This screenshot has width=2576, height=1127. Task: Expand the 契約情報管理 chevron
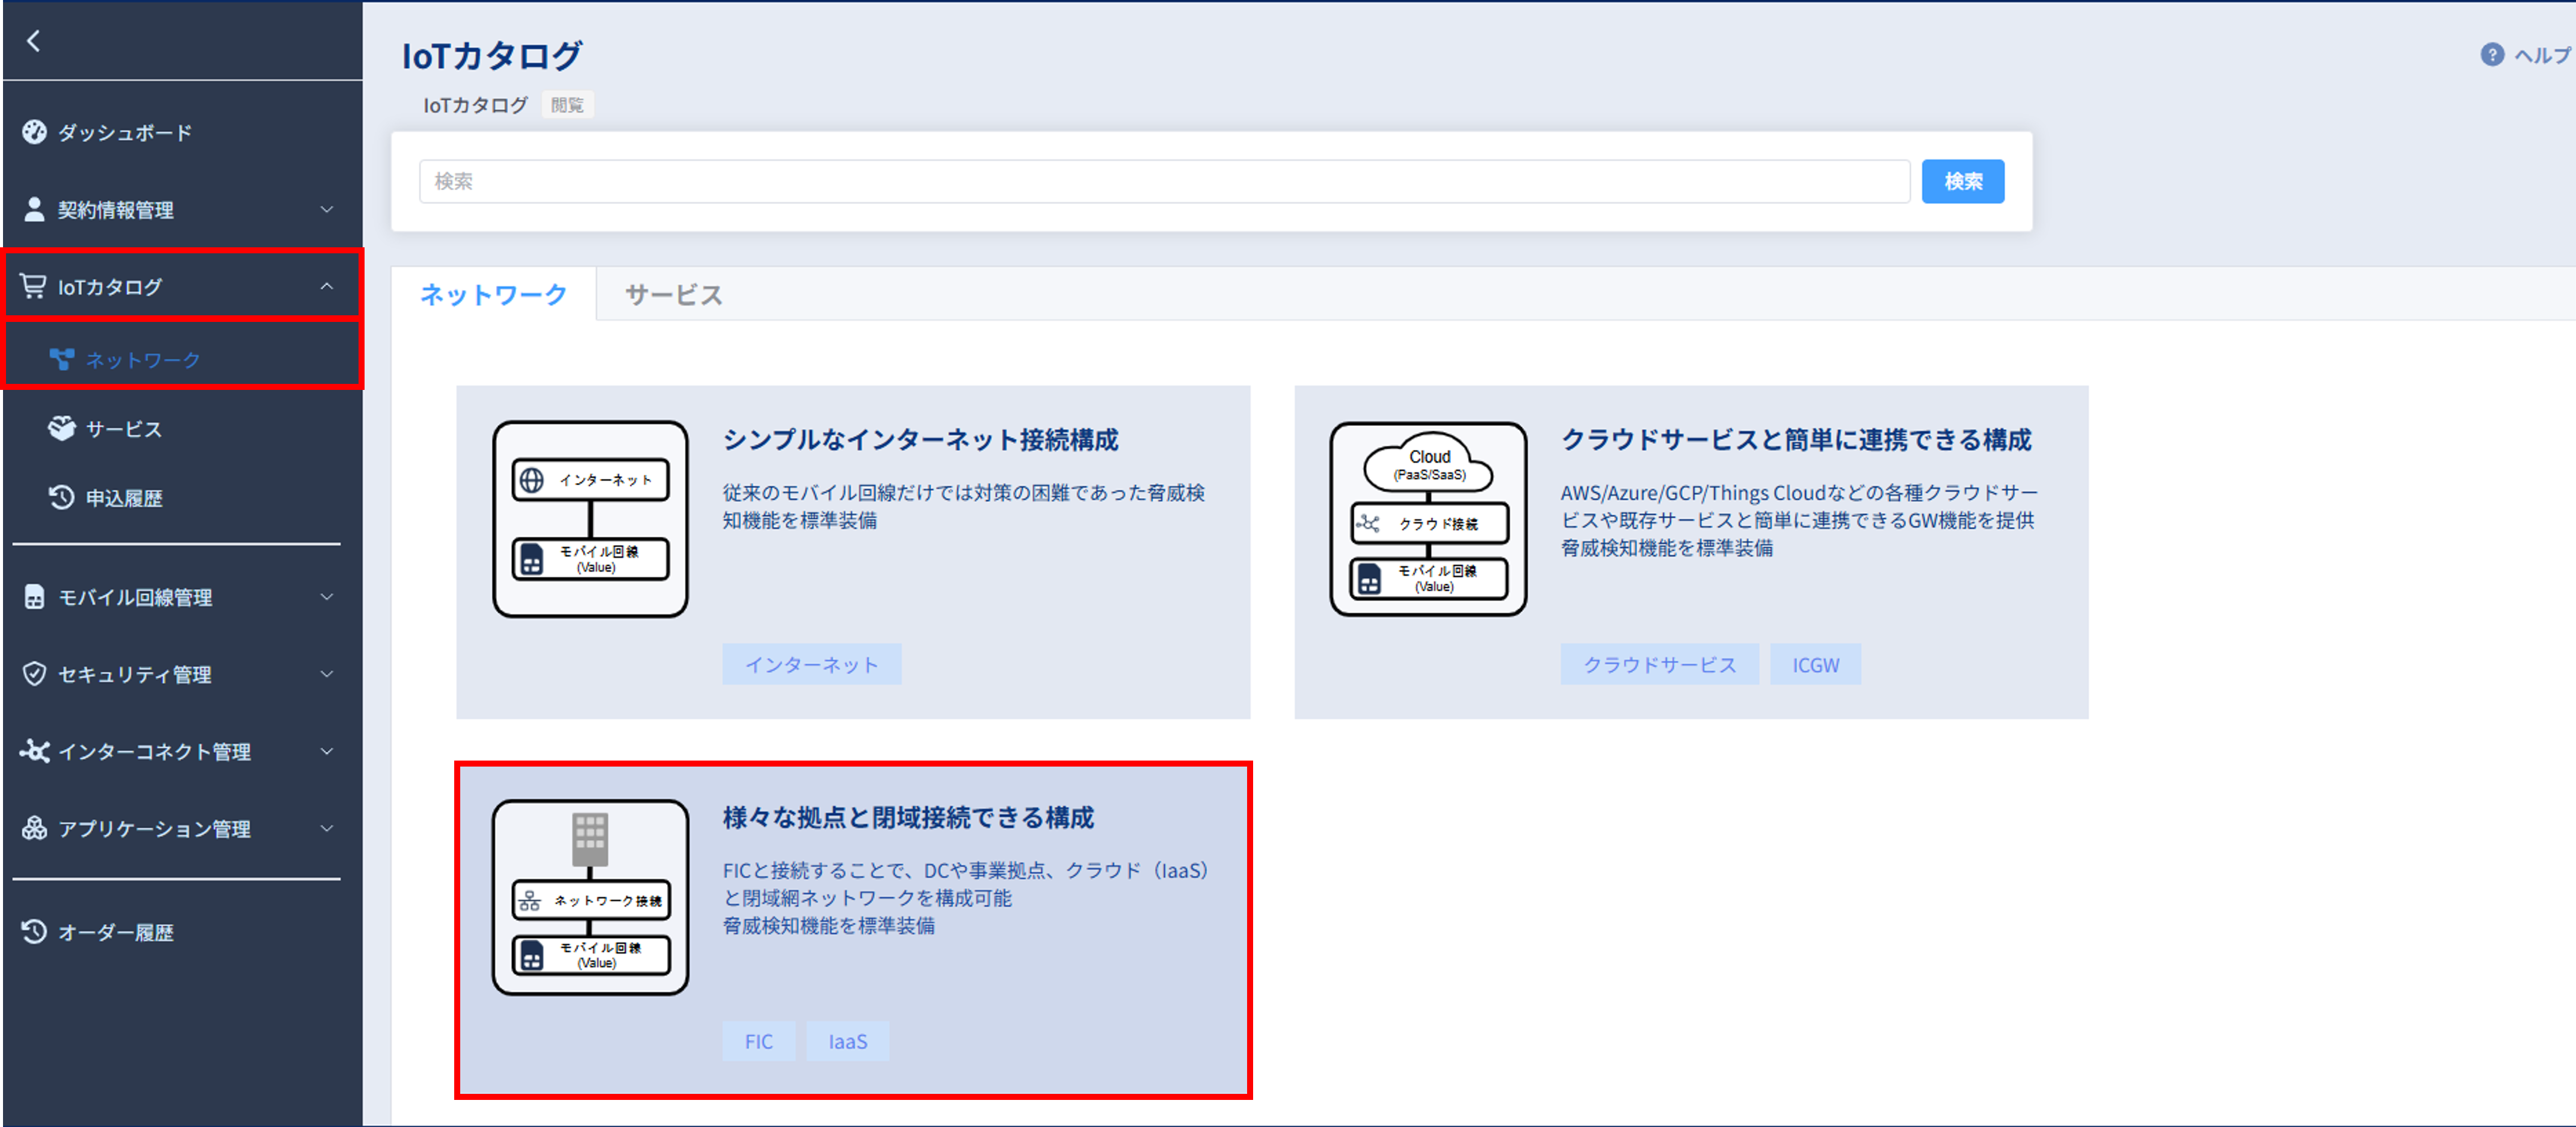coord(327,209)
